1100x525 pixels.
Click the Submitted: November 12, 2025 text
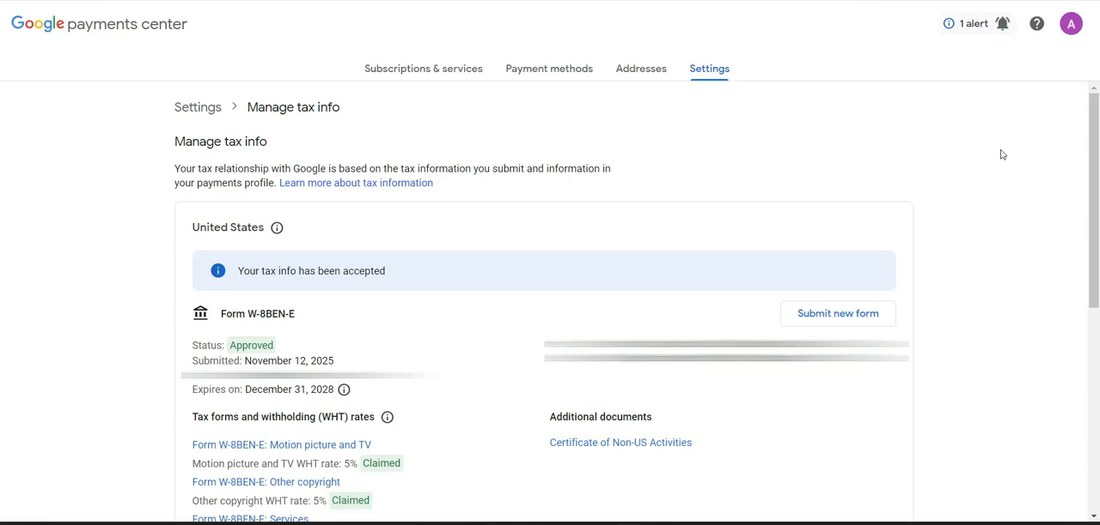pos(263,361)
